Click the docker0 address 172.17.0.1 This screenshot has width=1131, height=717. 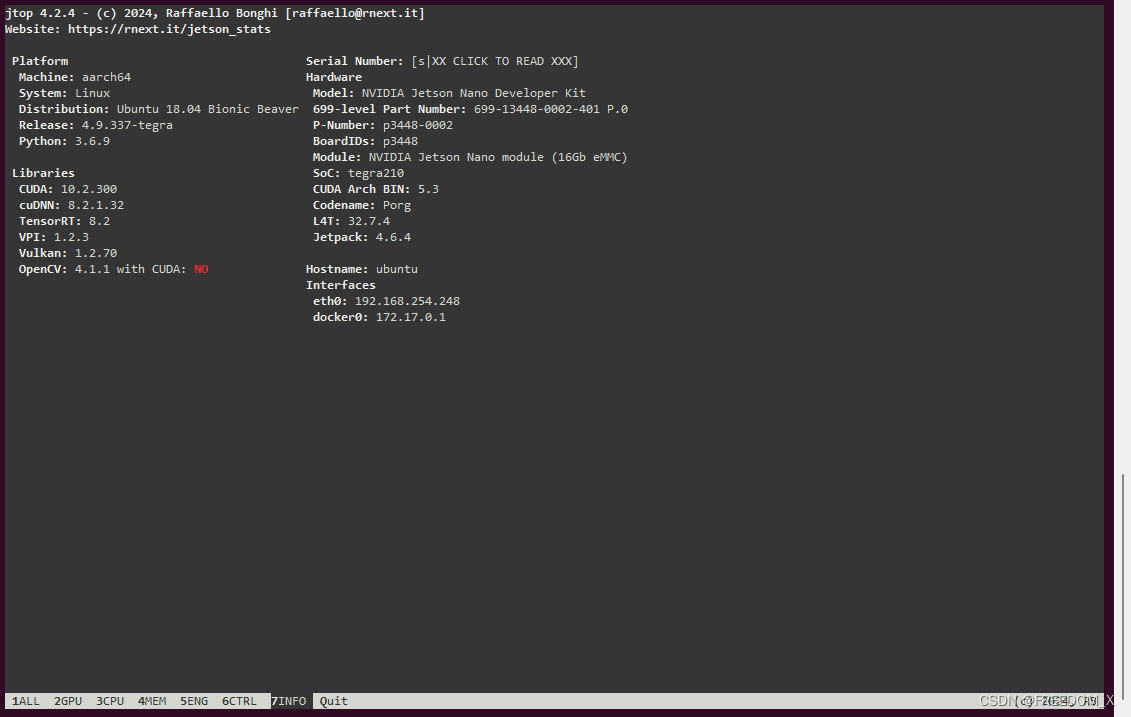[x=410, y=317]
